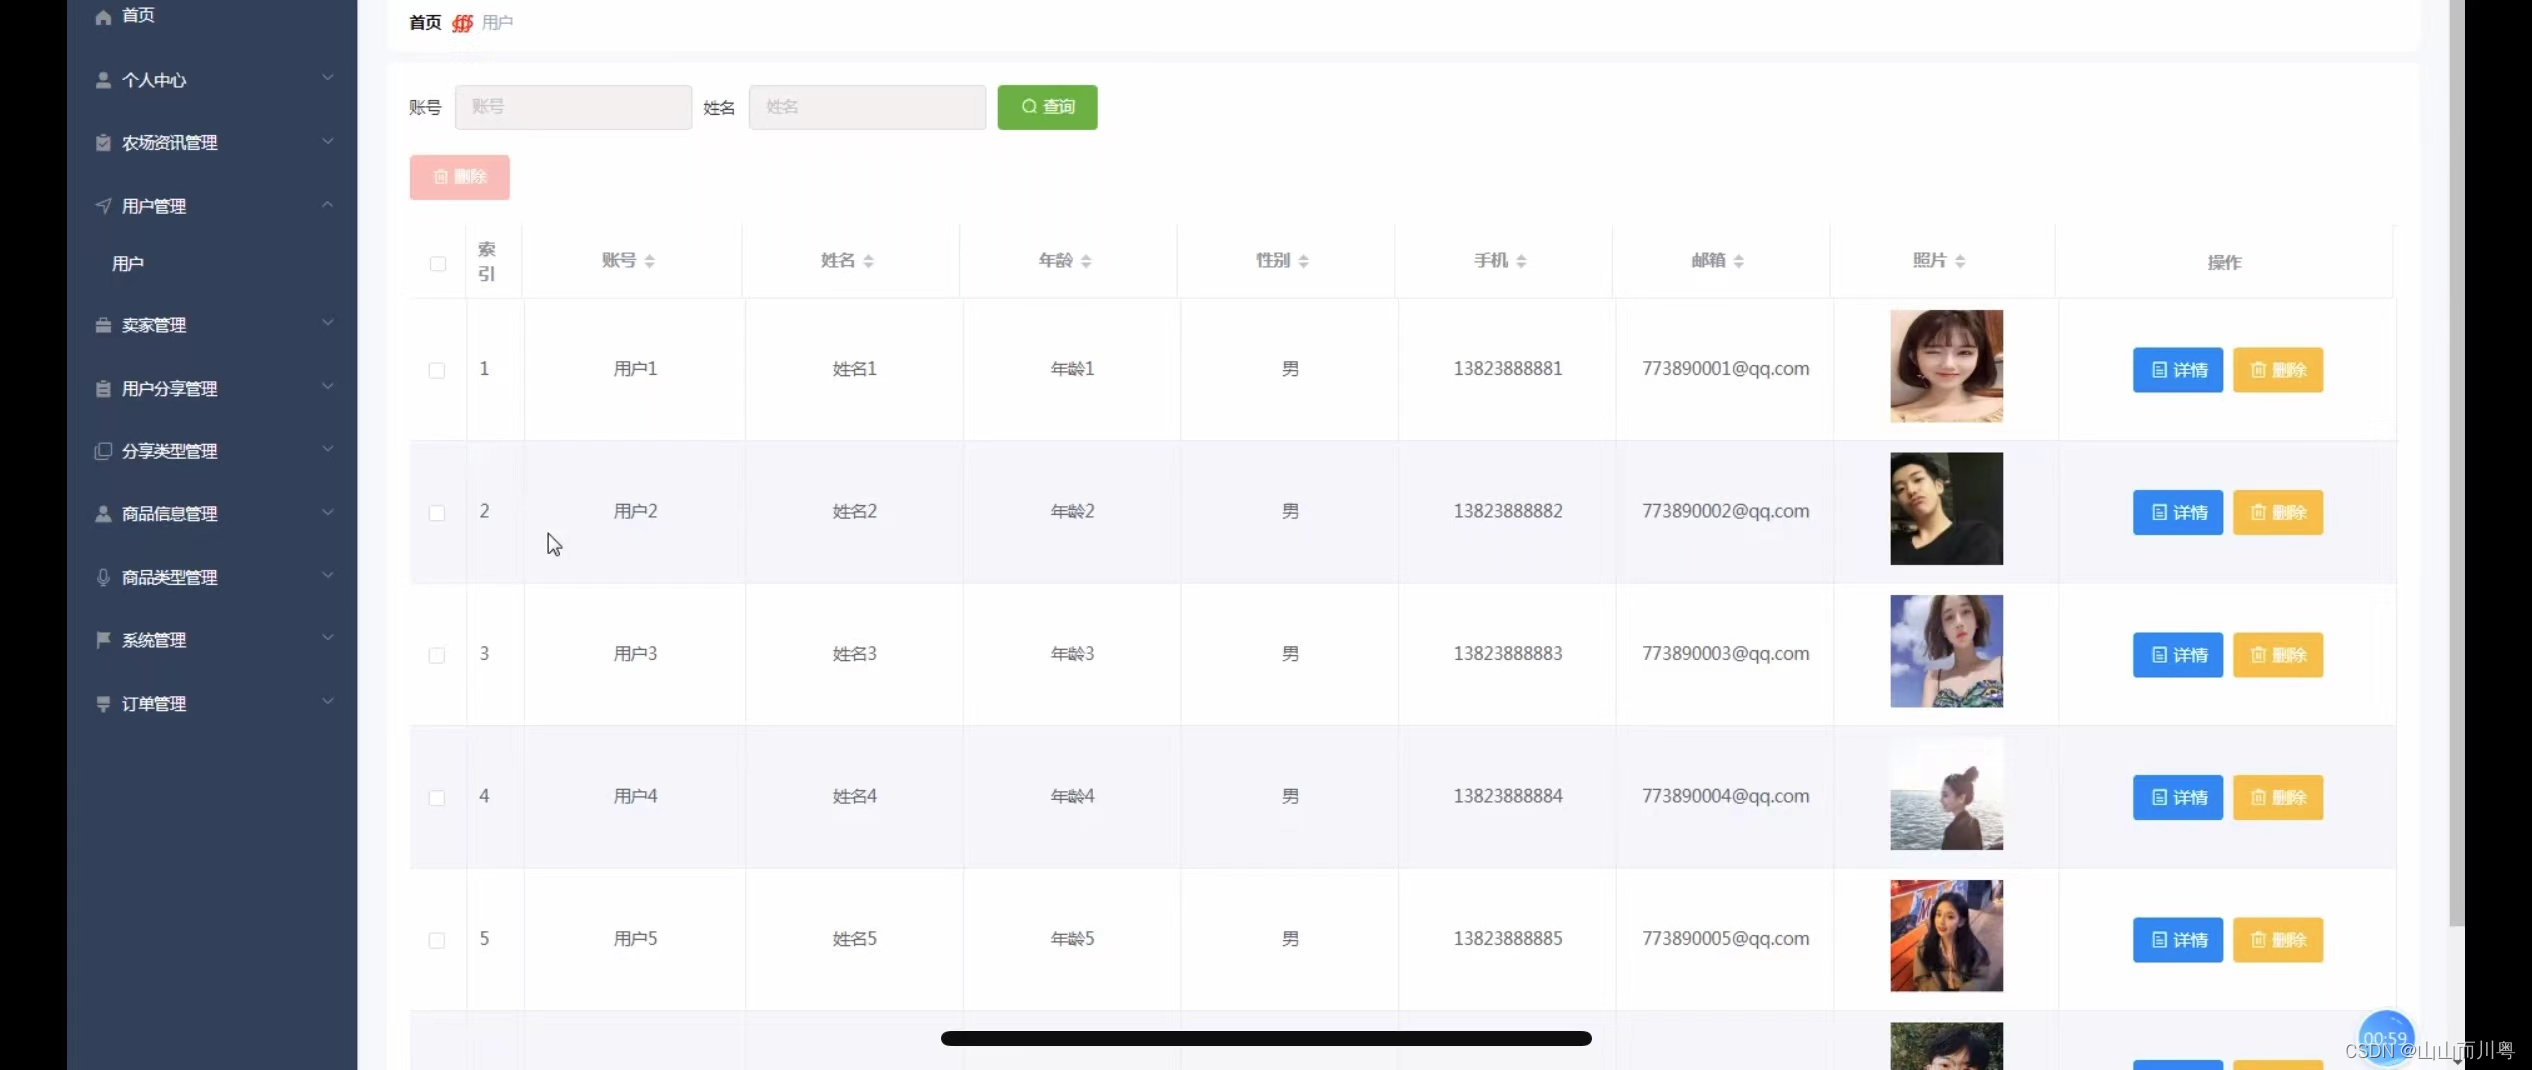Open photo thumbnail of 用户4
This screenshot has height=1070, width=2532.
click(x=1946, y=794)
